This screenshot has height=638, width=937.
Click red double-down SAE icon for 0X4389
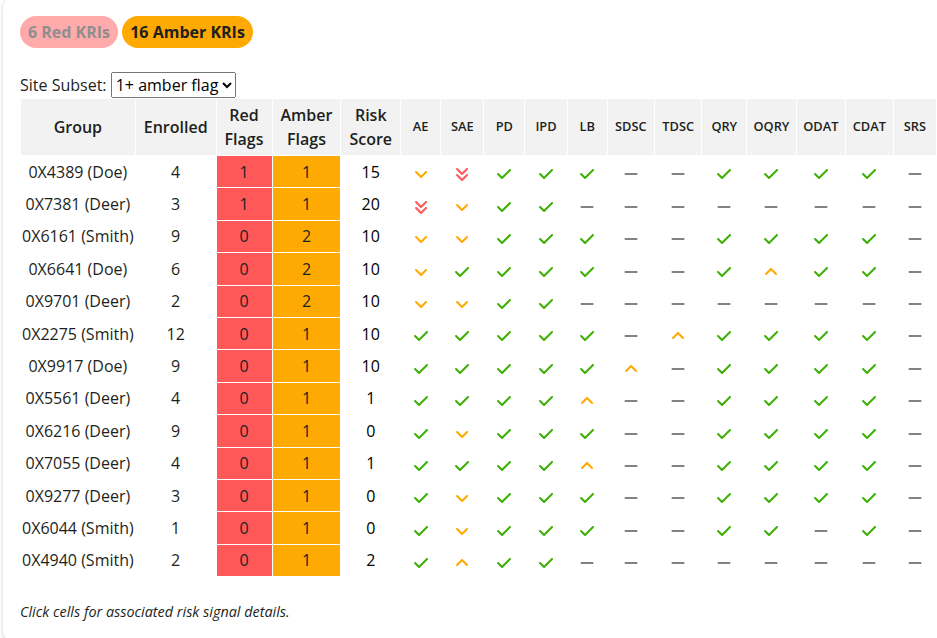[461, 173]
